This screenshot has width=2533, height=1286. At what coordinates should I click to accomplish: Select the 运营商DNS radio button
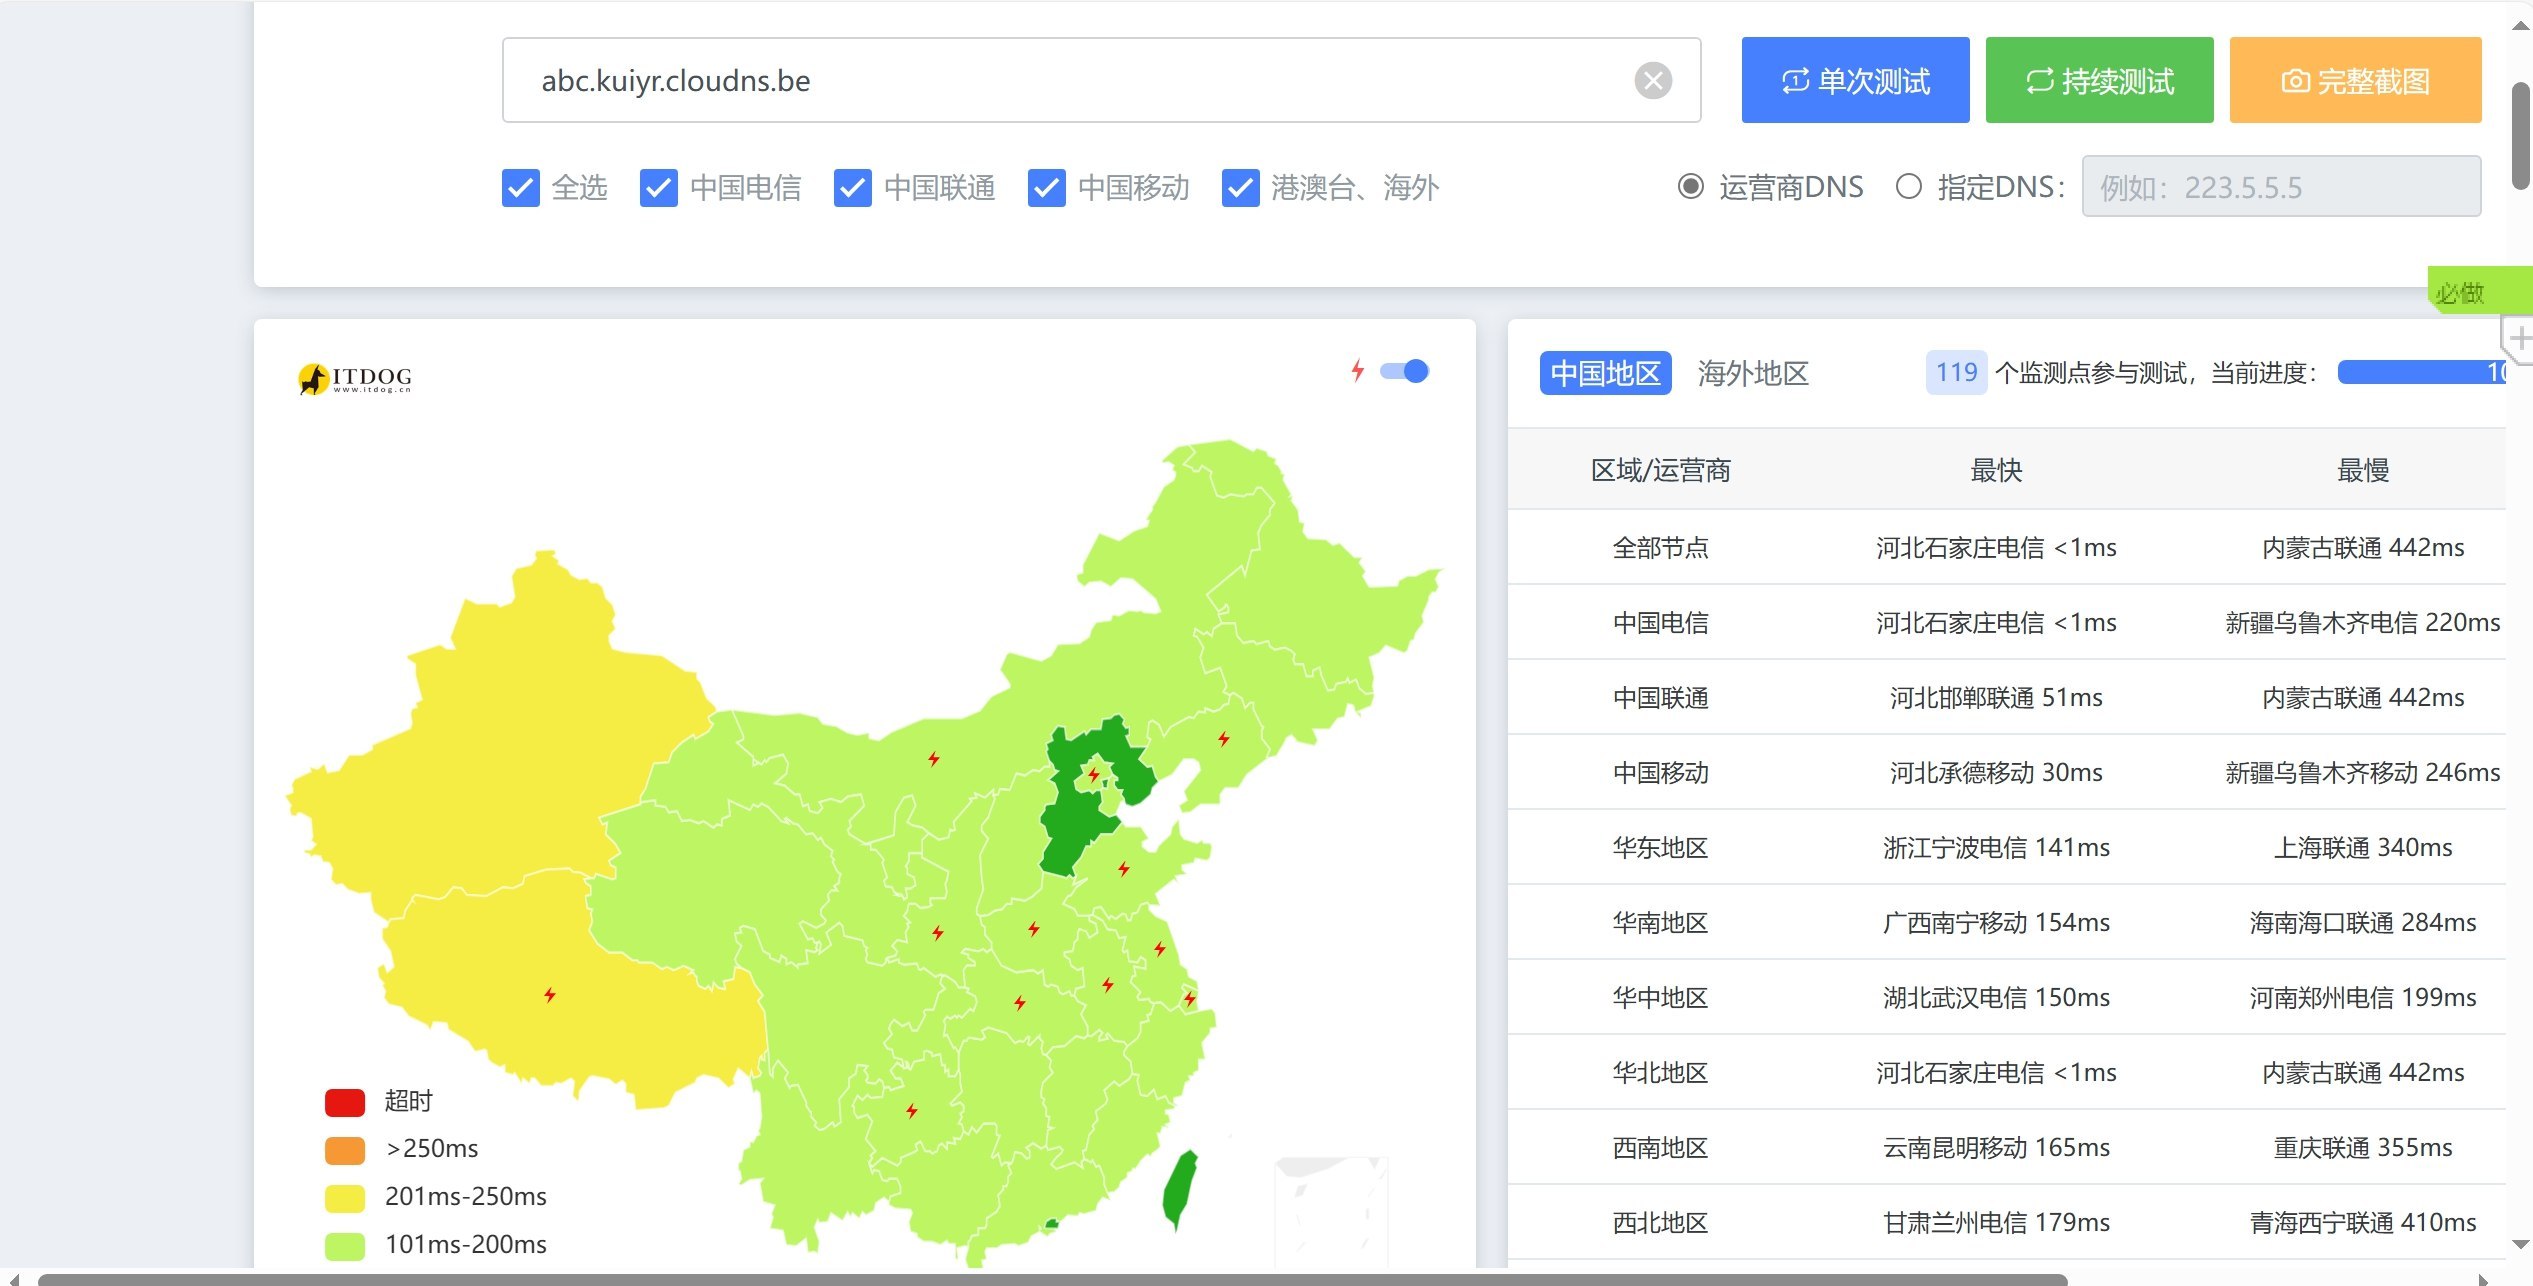click(x=1690, y=187)
